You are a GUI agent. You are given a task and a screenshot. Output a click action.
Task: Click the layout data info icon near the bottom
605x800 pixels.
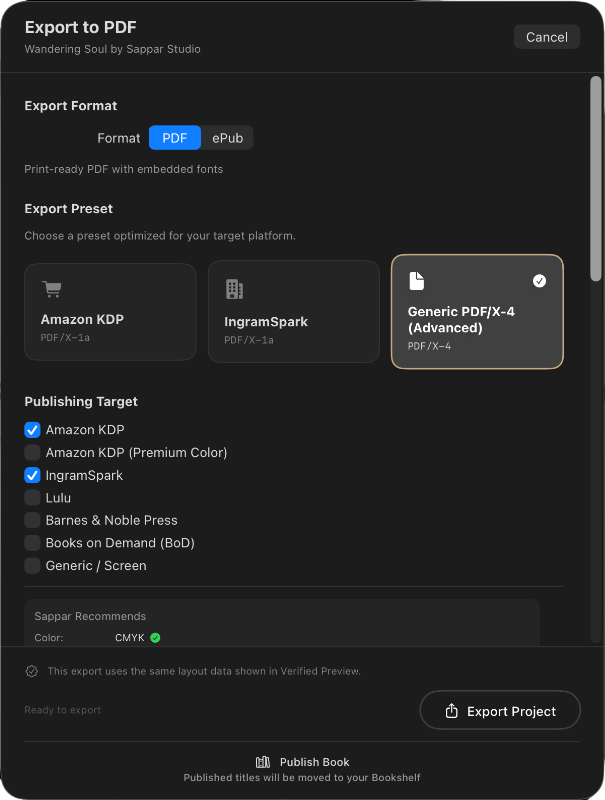(32, 671)
